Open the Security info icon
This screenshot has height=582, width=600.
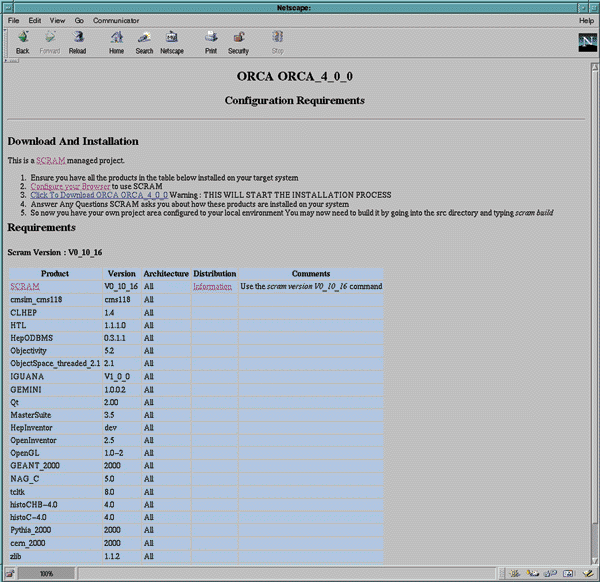[x=239, y=41]
